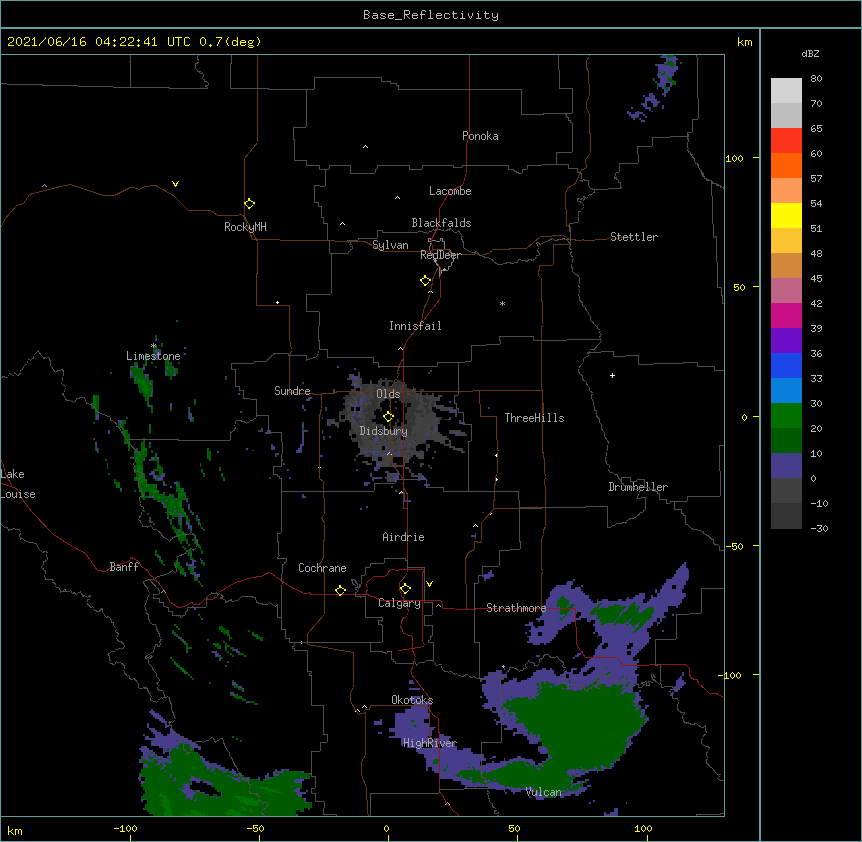
Task: Click the light blue swatch below legend value 33
Action: coord(786,390)
